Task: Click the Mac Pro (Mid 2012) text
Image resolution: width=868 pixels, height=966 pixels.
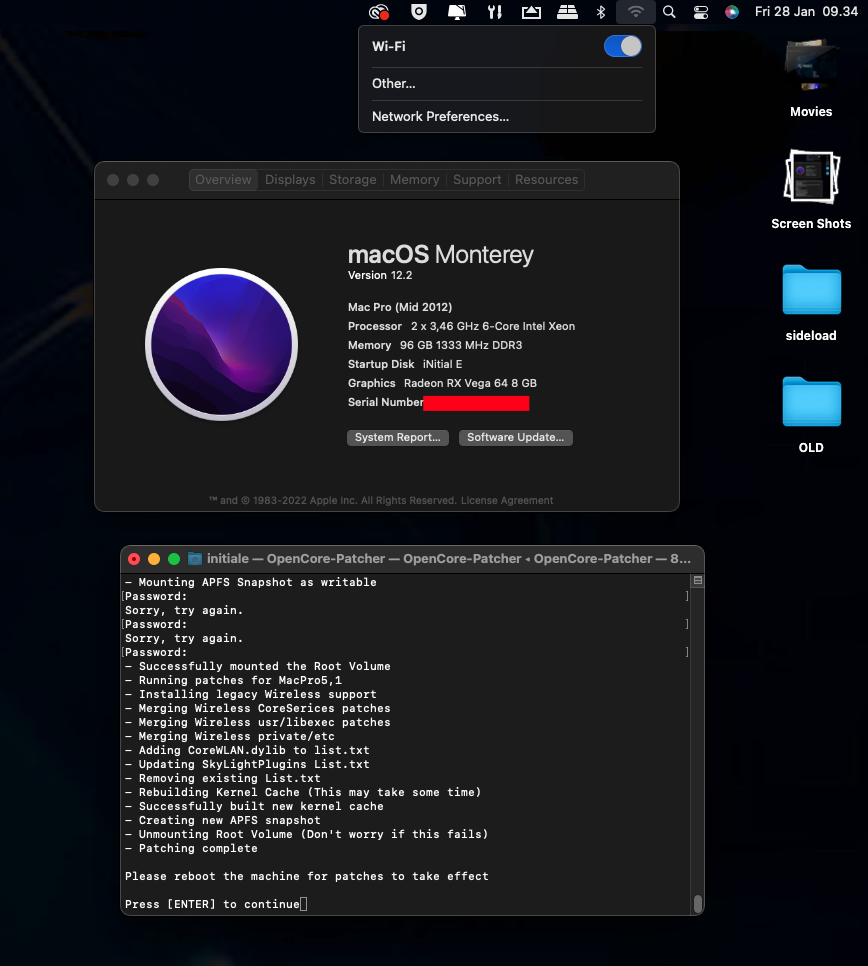Action: tap(400, 307)
